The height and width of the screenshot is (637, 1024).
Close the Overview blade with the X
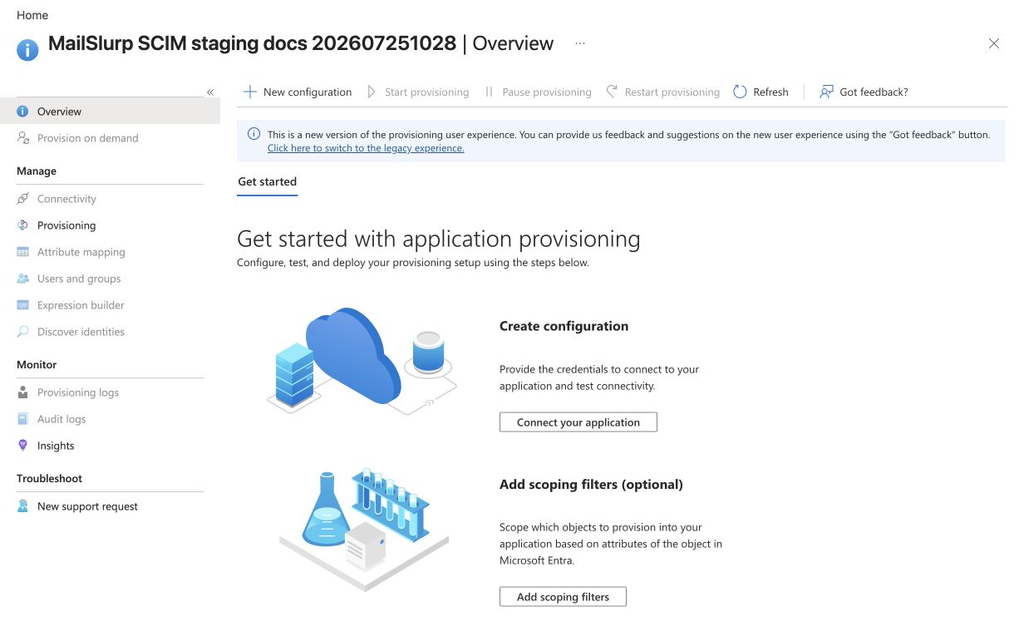993,44
